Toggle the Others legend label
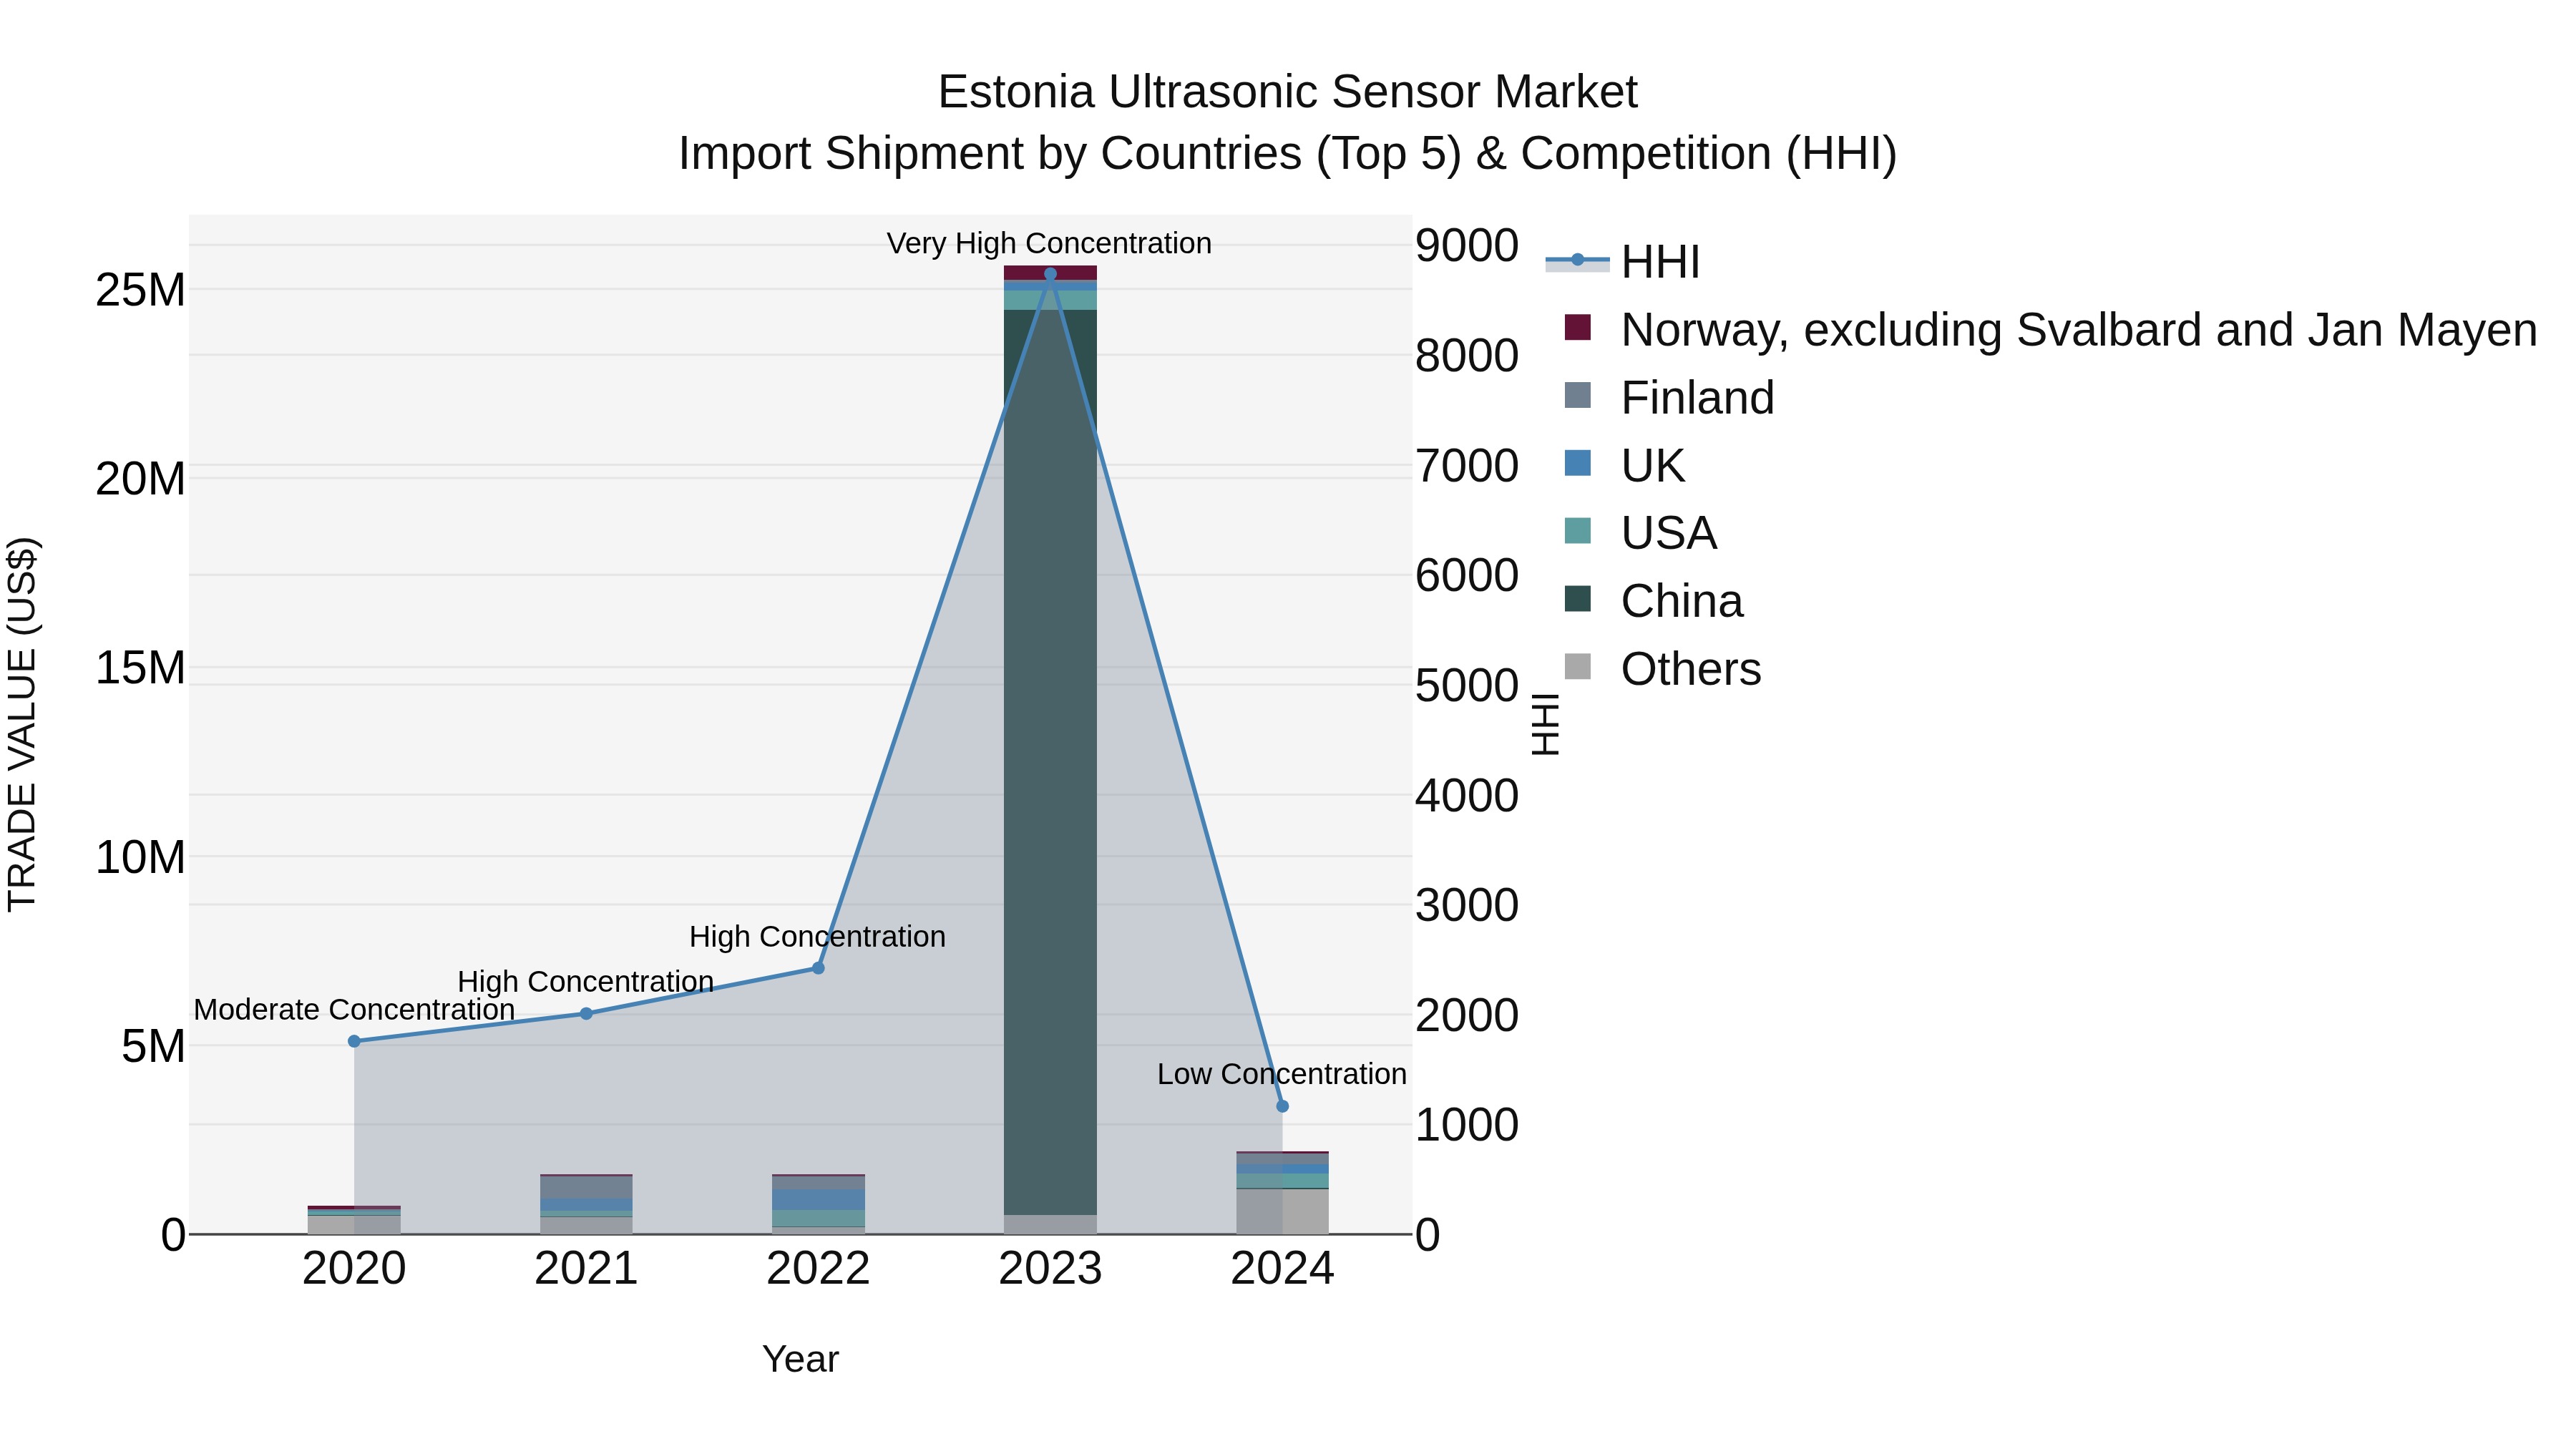This screenshot has width=2576, height=1449. (x=1690, y=670)
